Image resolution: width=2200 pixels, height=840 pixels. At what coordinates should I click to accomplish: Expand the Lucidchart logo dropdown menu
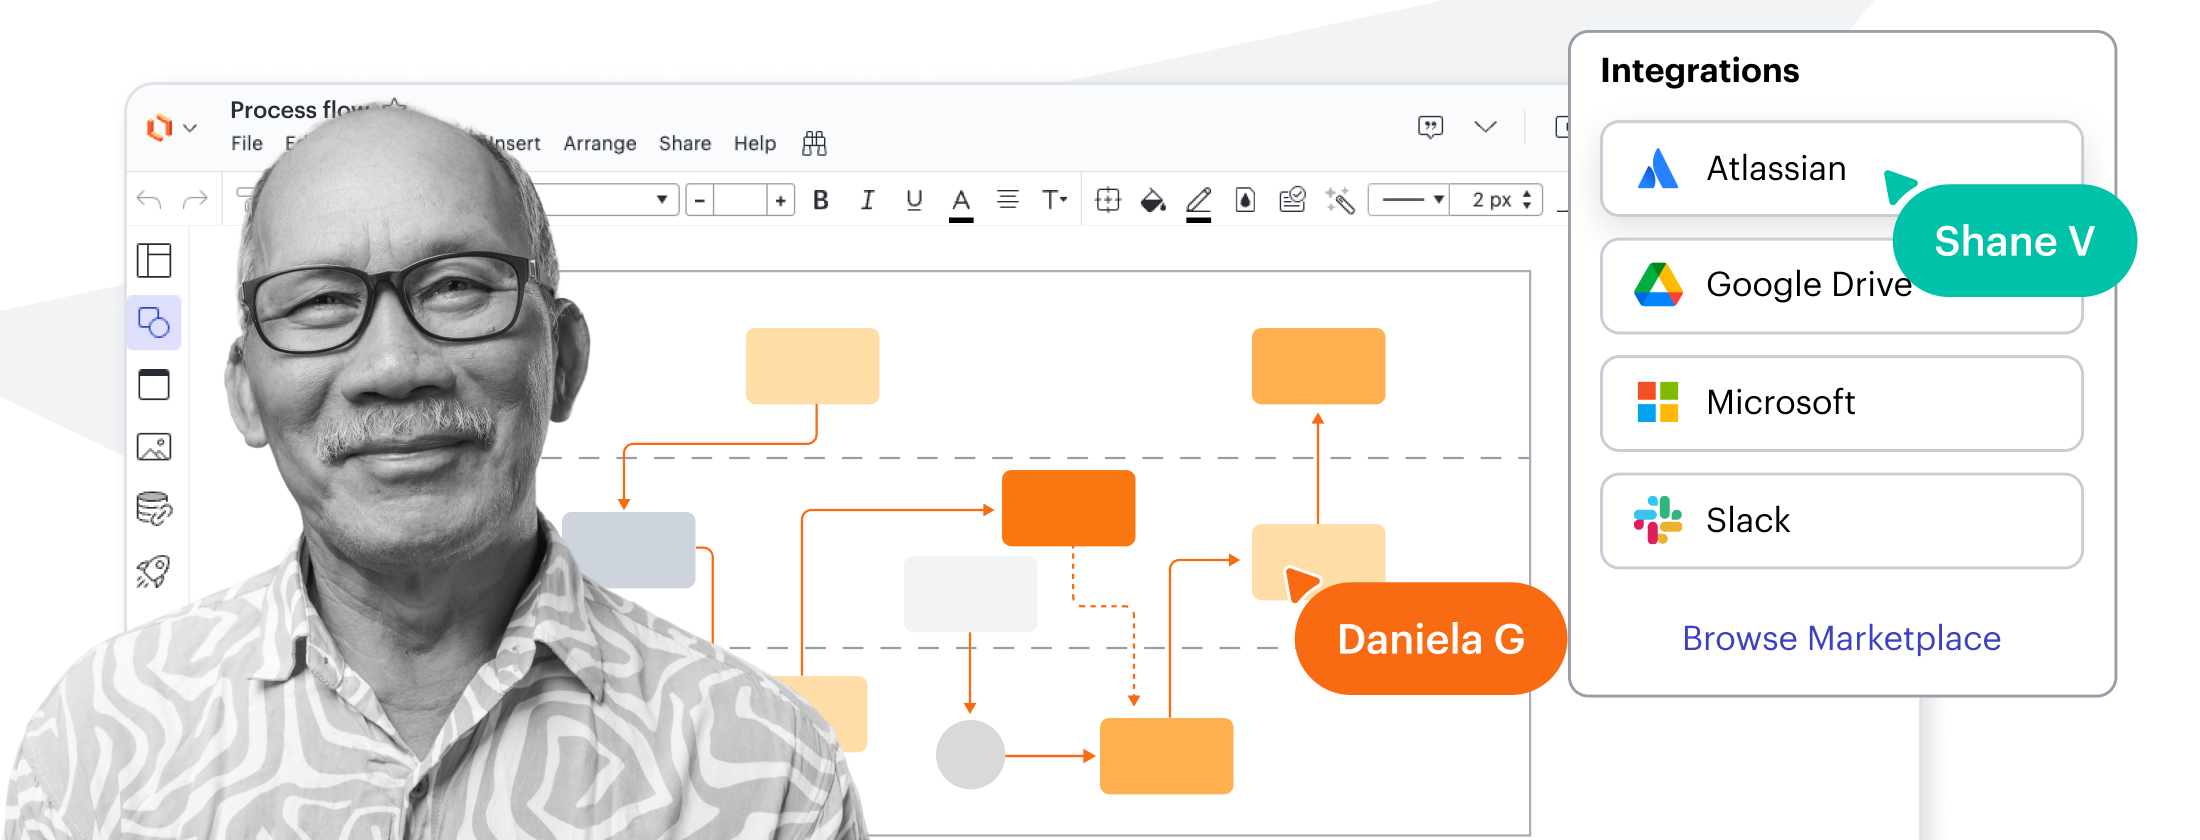[x=172, y=128]
